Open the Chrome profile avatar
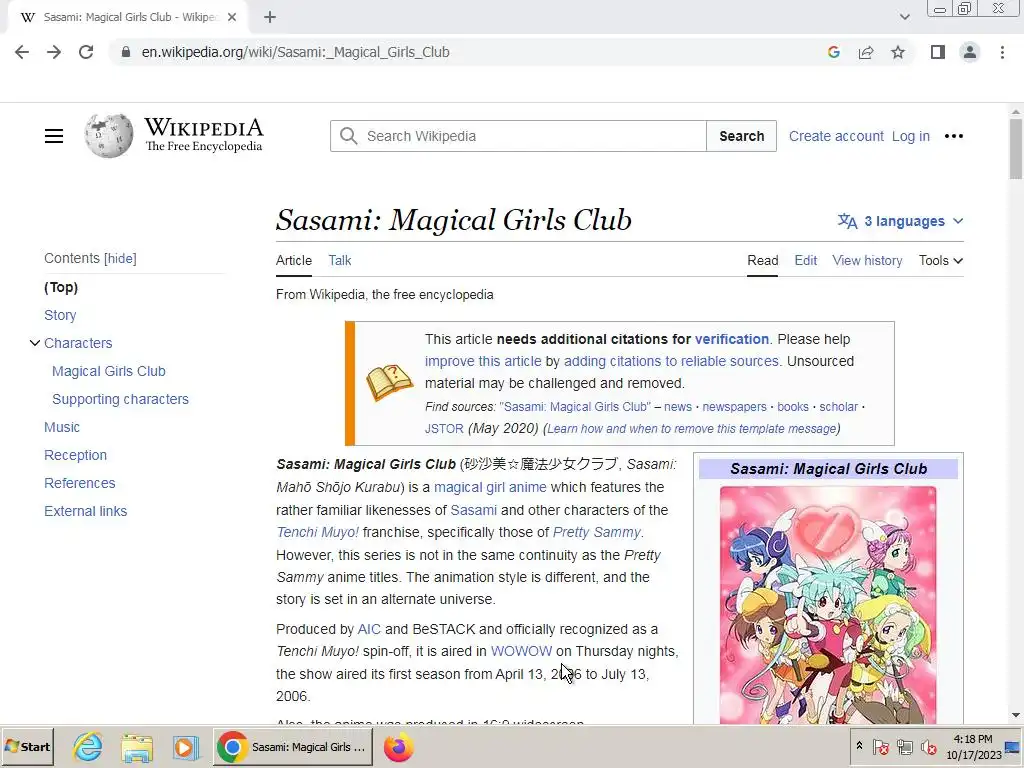The image size is (1024, 768). (970, 52)
